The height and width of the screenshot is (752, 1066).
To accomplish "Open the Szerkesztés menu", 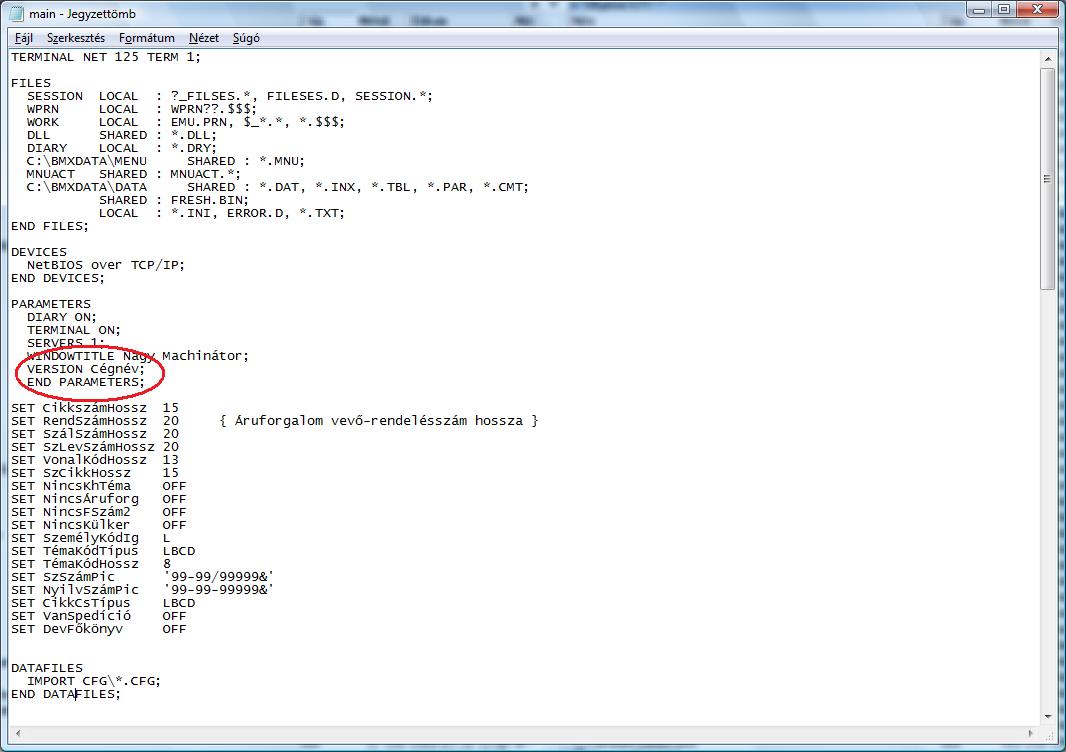I will [x=75, y=38].
